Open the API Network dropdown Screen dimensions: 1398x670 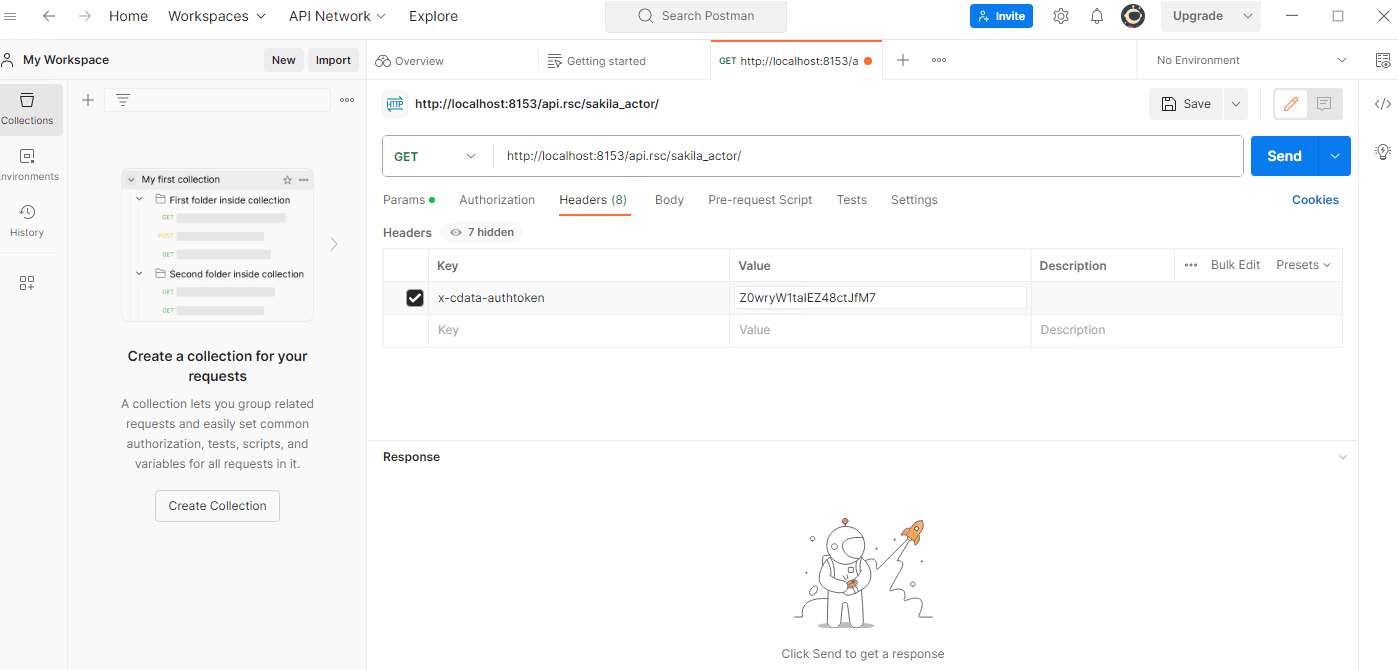tap(337, 16)
